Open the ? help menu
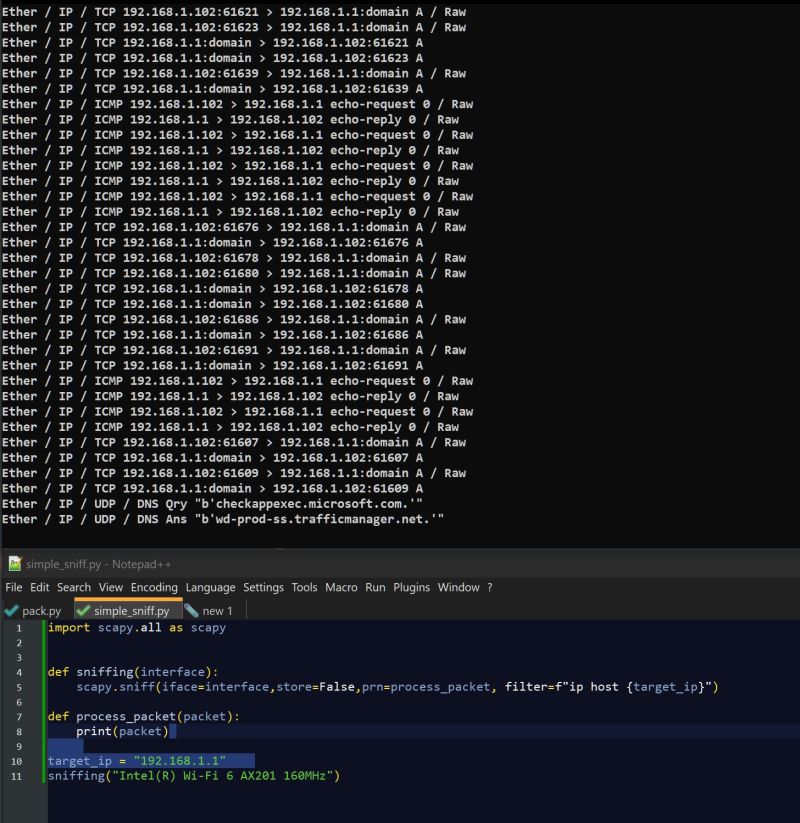Viewport: 800px width, 823px height. [490, 587]
